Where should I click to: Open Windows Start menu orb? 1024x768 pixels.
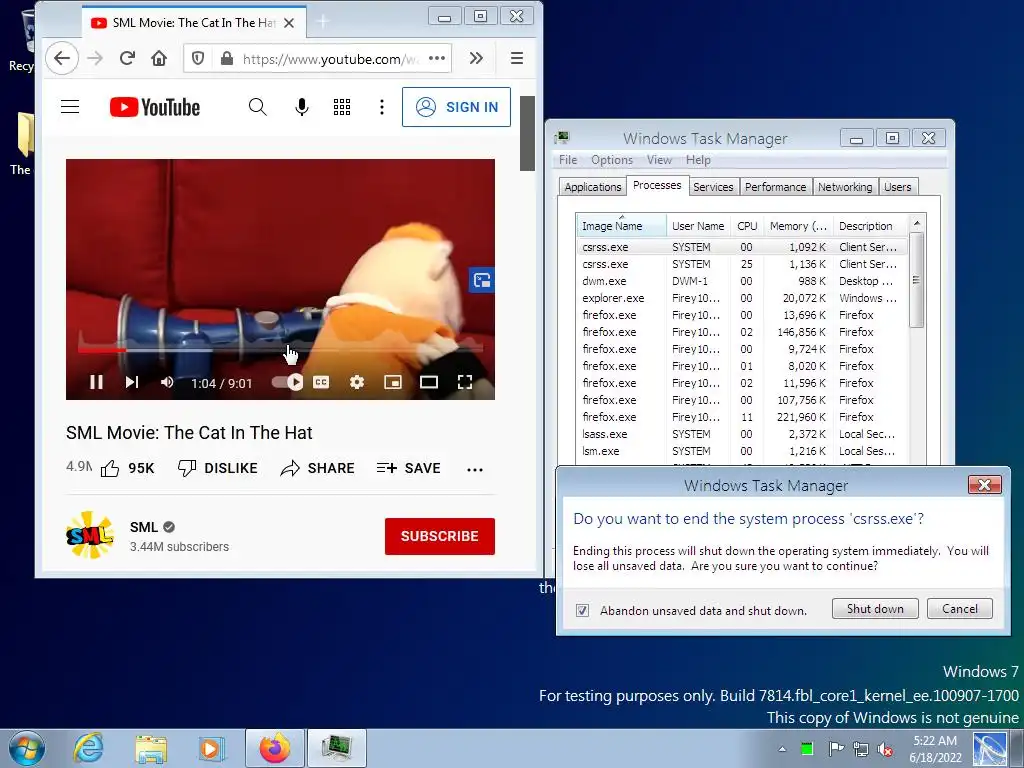[x=27, y=748]
